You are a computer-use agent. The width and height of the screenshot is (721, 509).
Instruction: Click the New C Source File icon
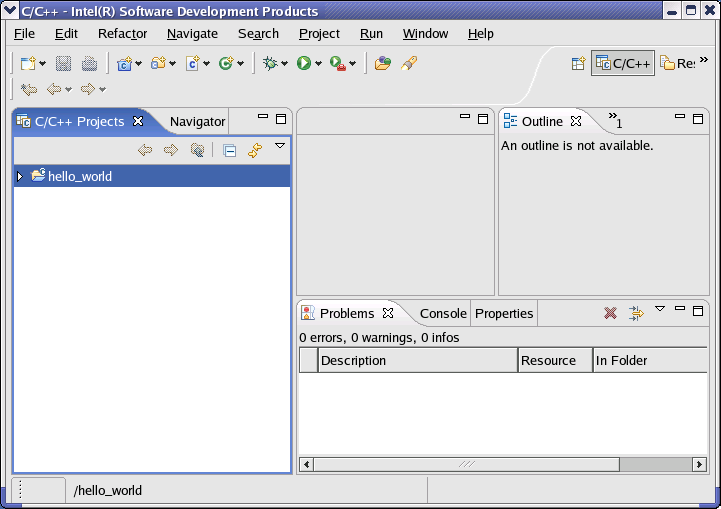[x=193, y=63]
